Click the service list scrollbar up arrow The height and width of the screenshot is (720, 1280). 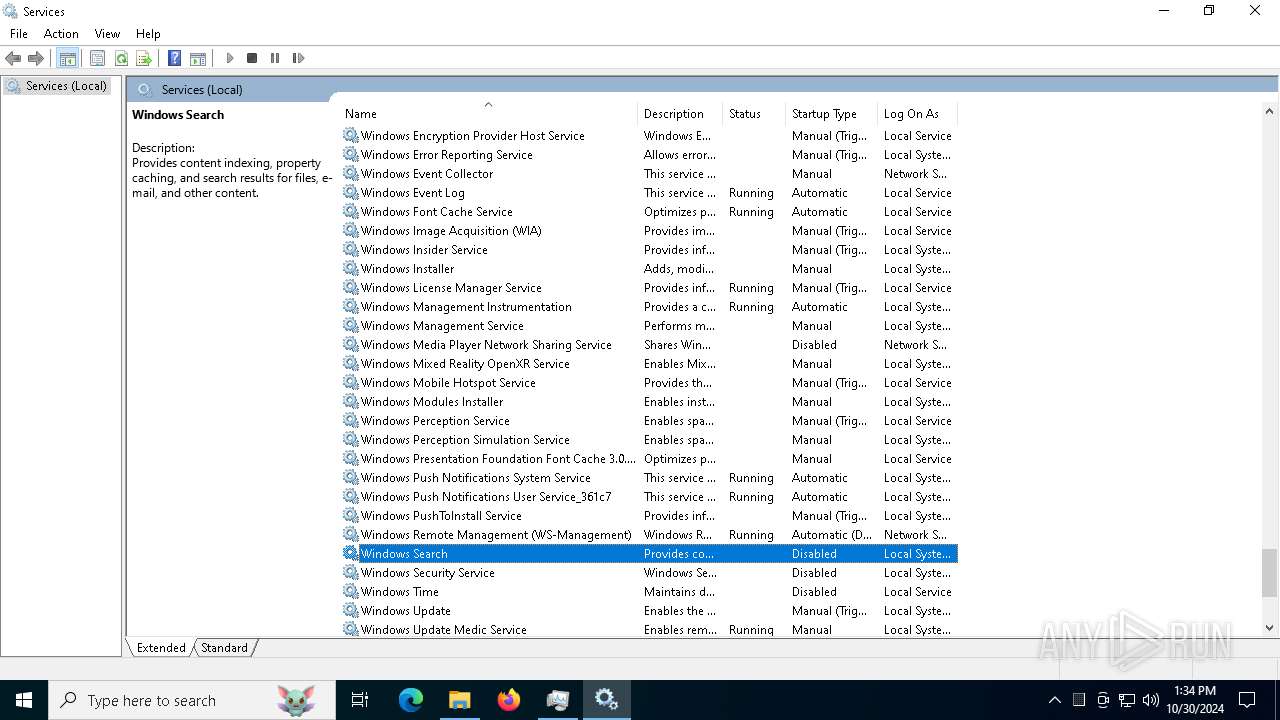point(1269,111)
